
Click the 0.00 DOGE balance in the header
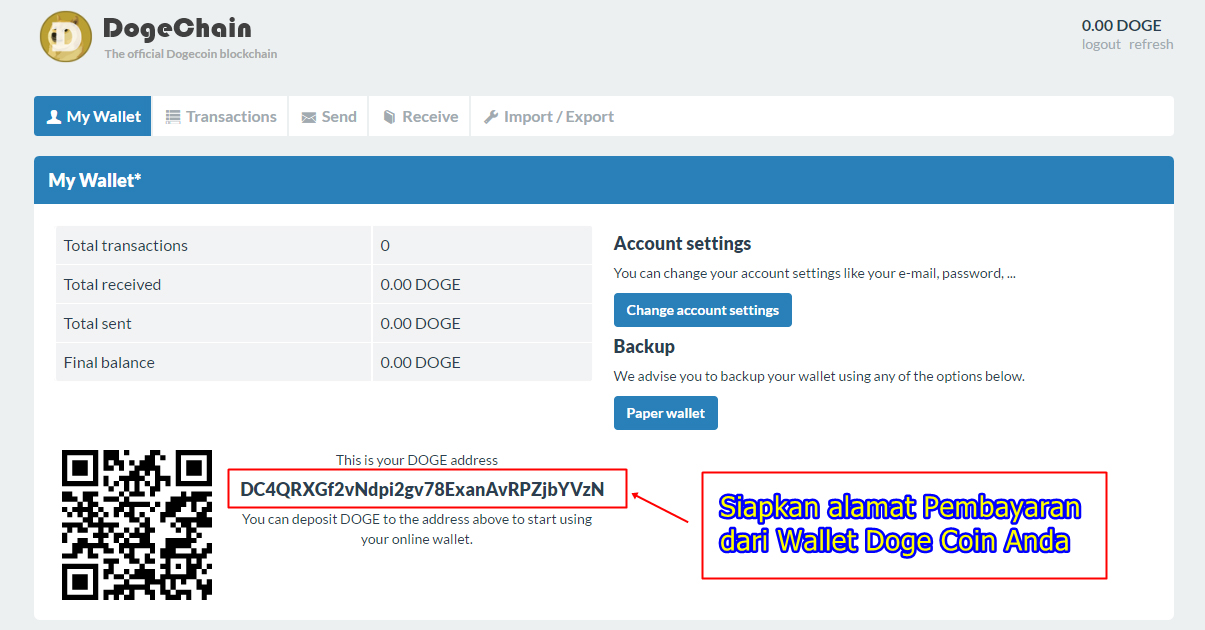(x=1121, y=26)
